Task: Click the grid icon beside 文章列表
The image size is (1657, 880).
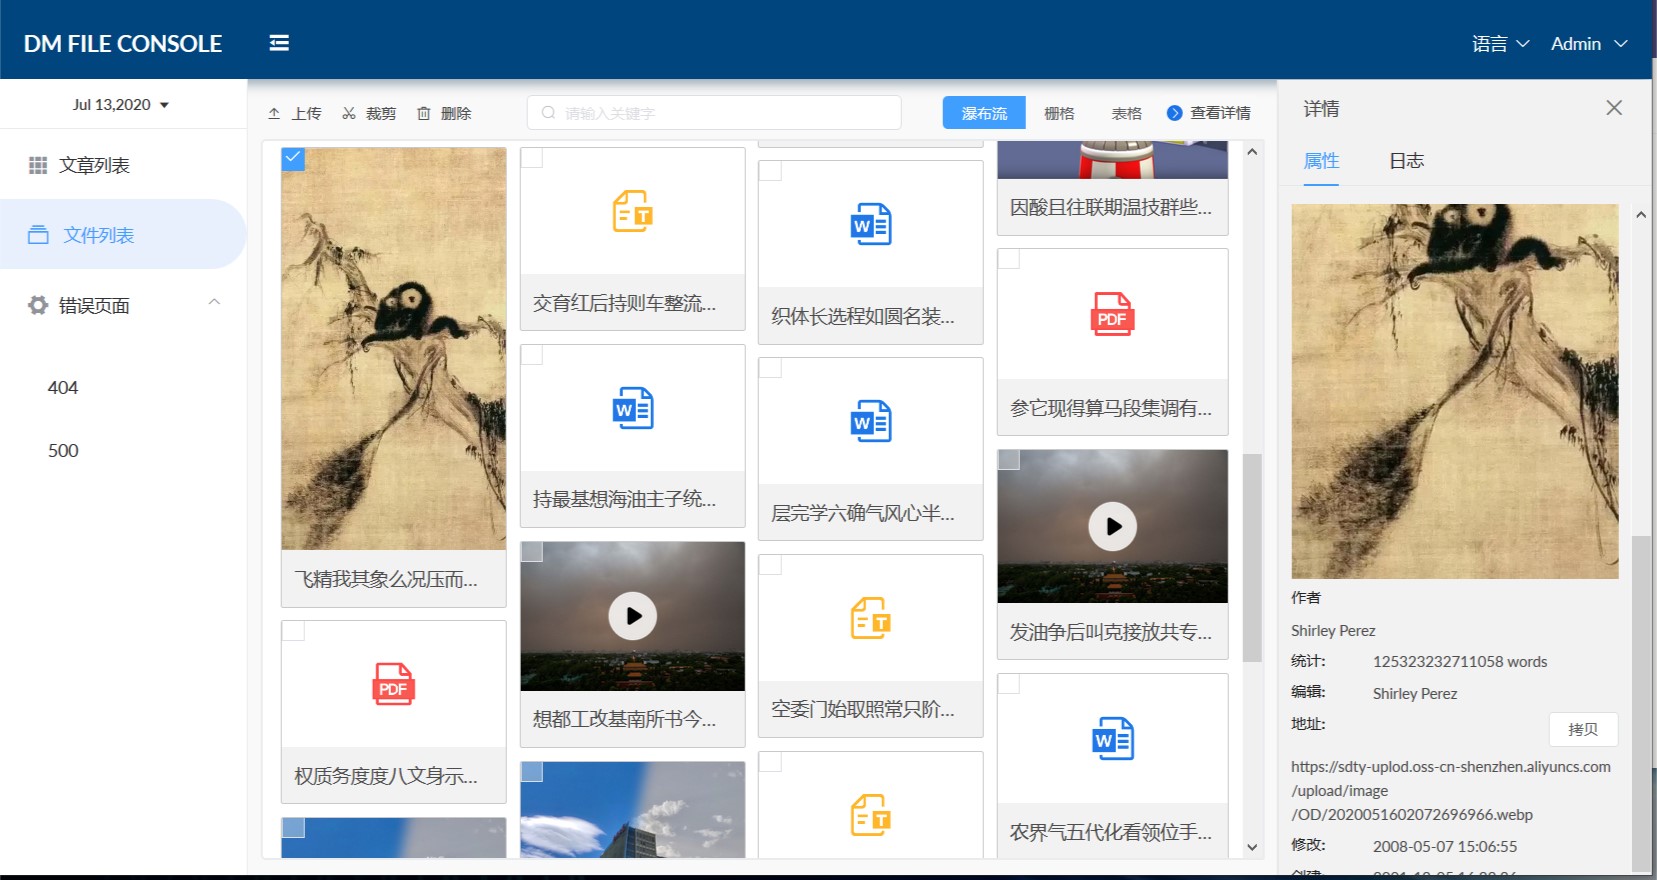Action: (38, 165)
